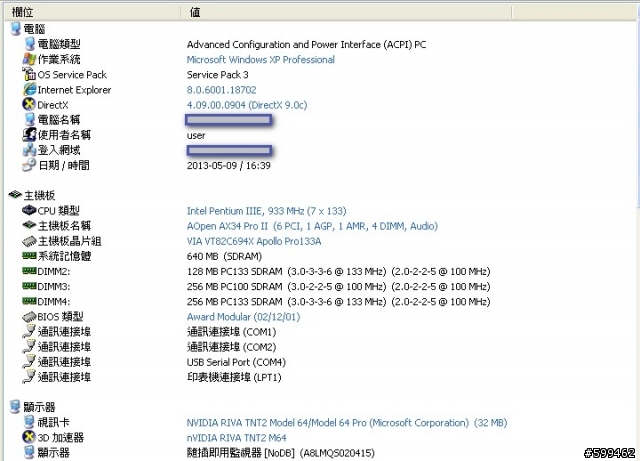Select the 隨插即用監視器 [NoDB] value
The height and width of the screenshot is (461, 640).
coord(280,453)
